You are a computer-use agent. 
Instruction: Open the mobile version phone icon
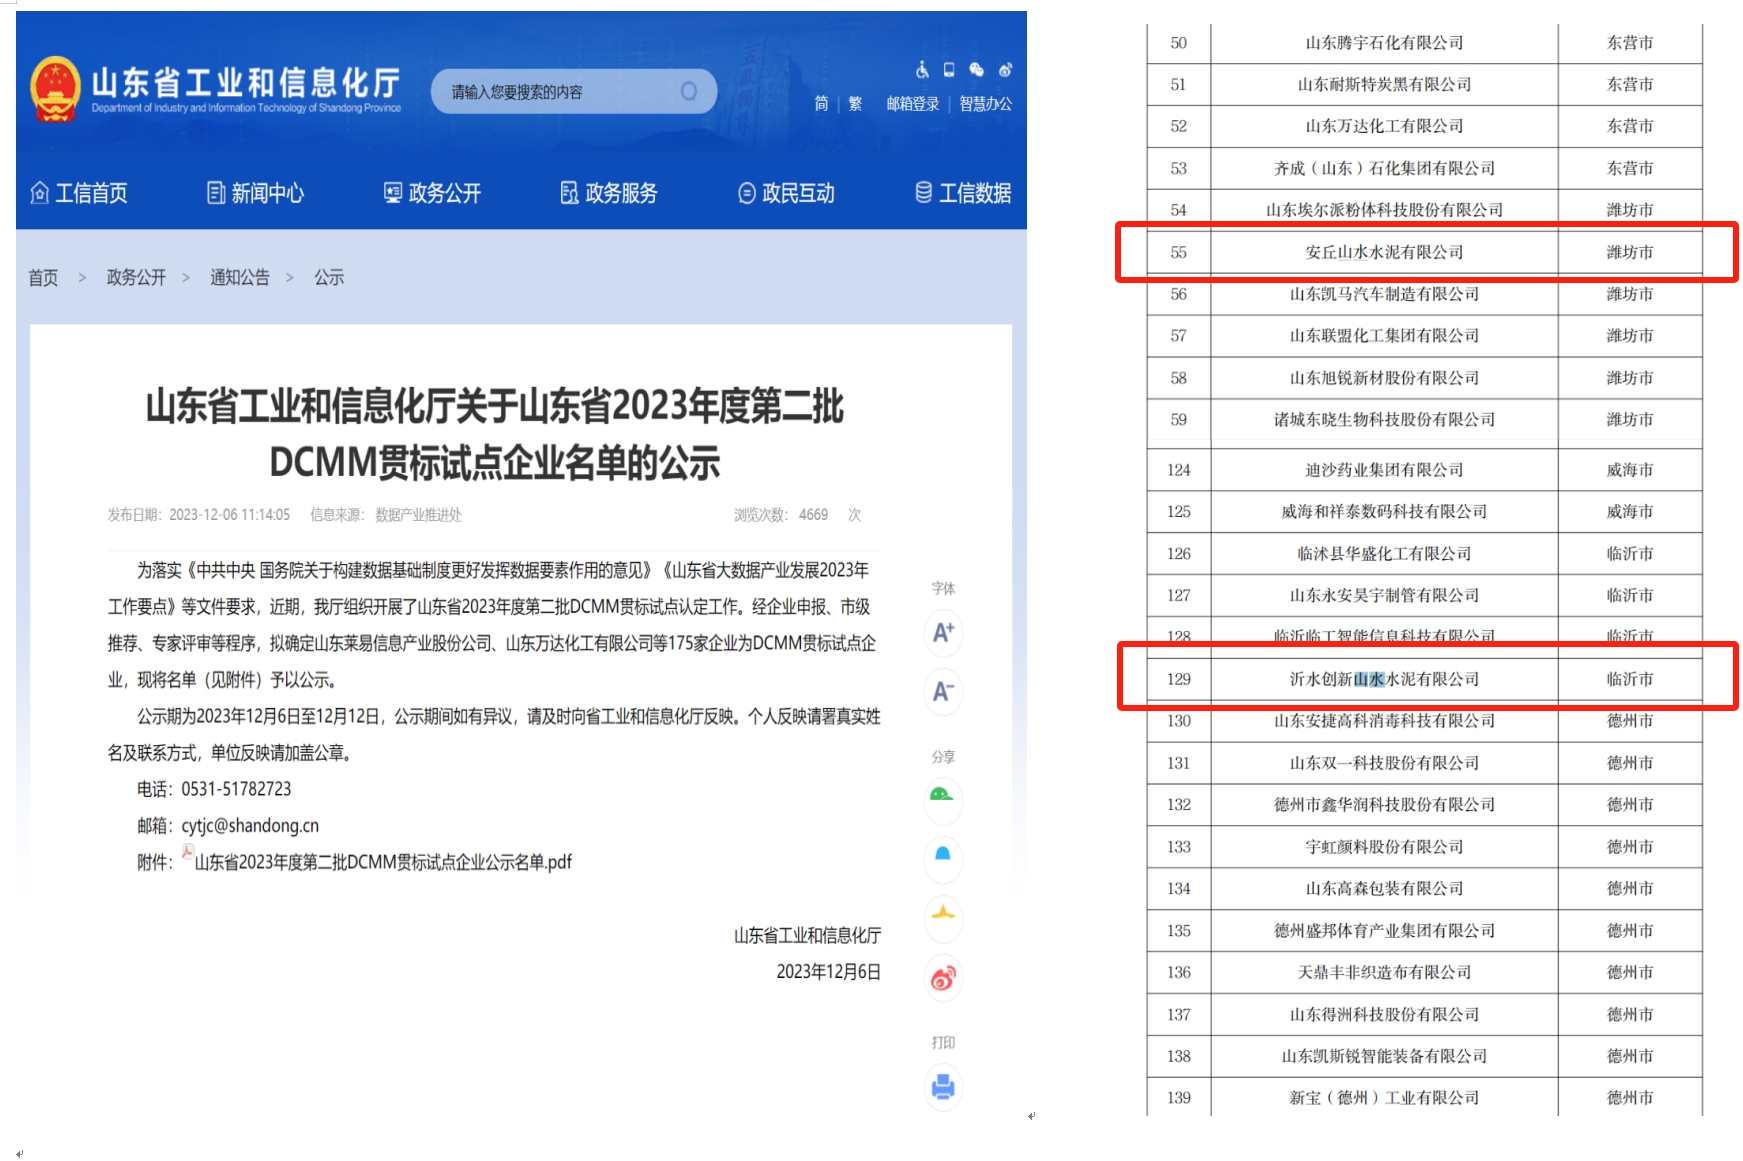[949, 70]
